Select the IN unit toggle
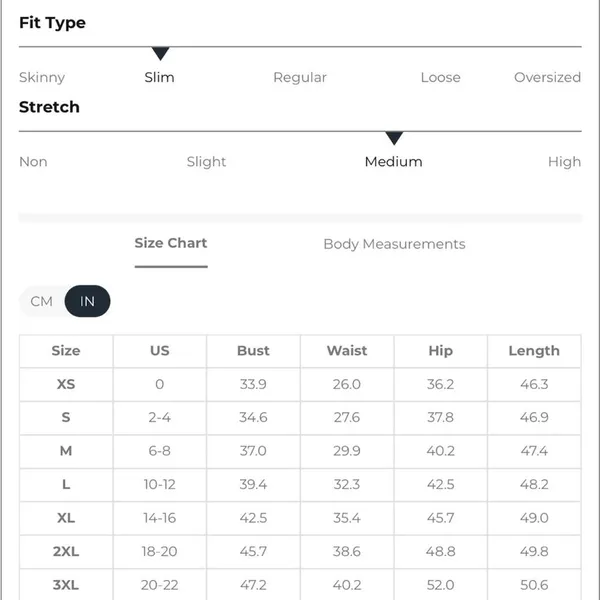 tap(87, 301)
